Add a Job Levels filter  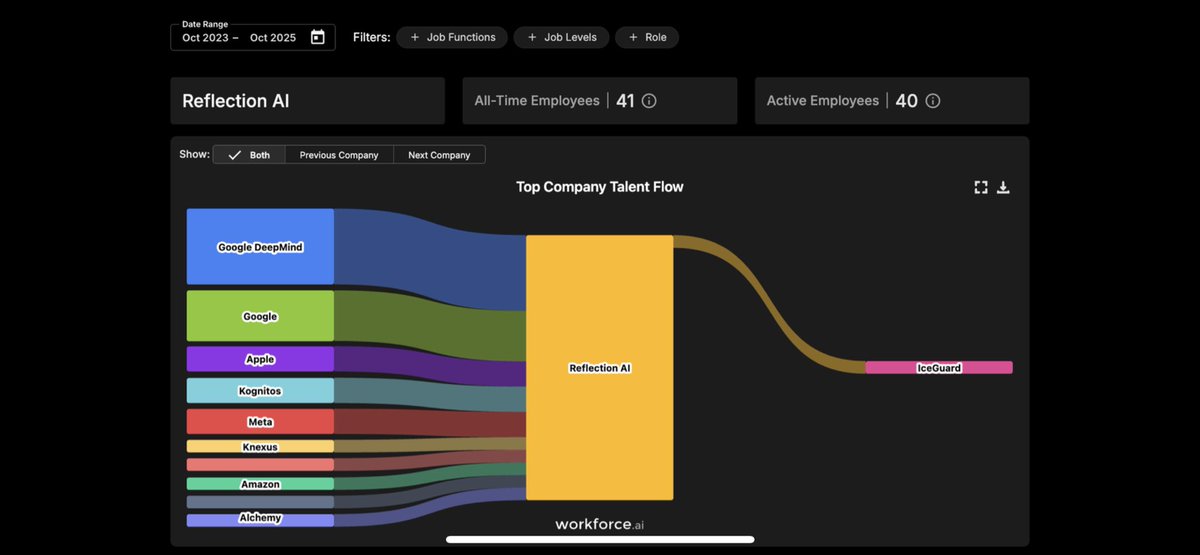pos(561,37)
